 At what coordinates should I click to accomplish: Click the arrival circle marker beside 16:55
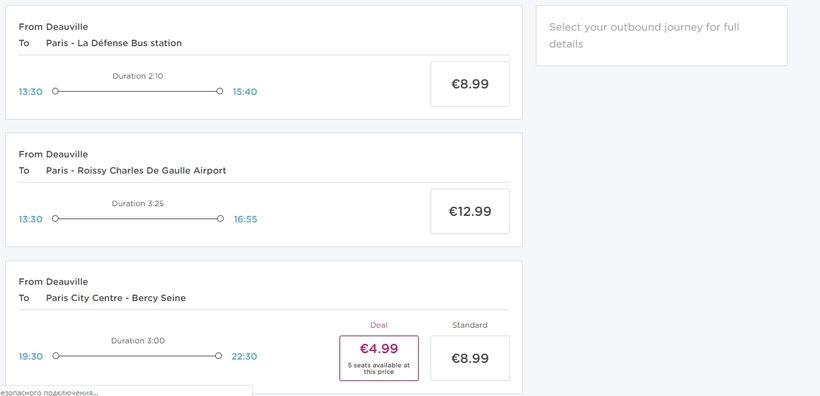(220, 219)
